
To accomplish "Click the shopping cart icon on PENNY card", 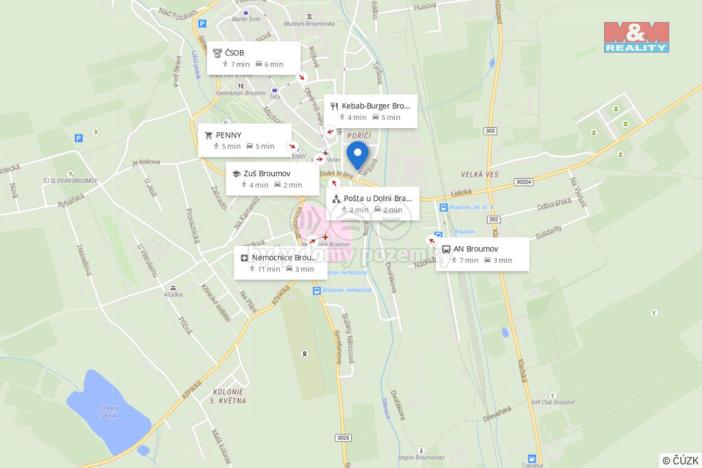I will click(208, 135).
